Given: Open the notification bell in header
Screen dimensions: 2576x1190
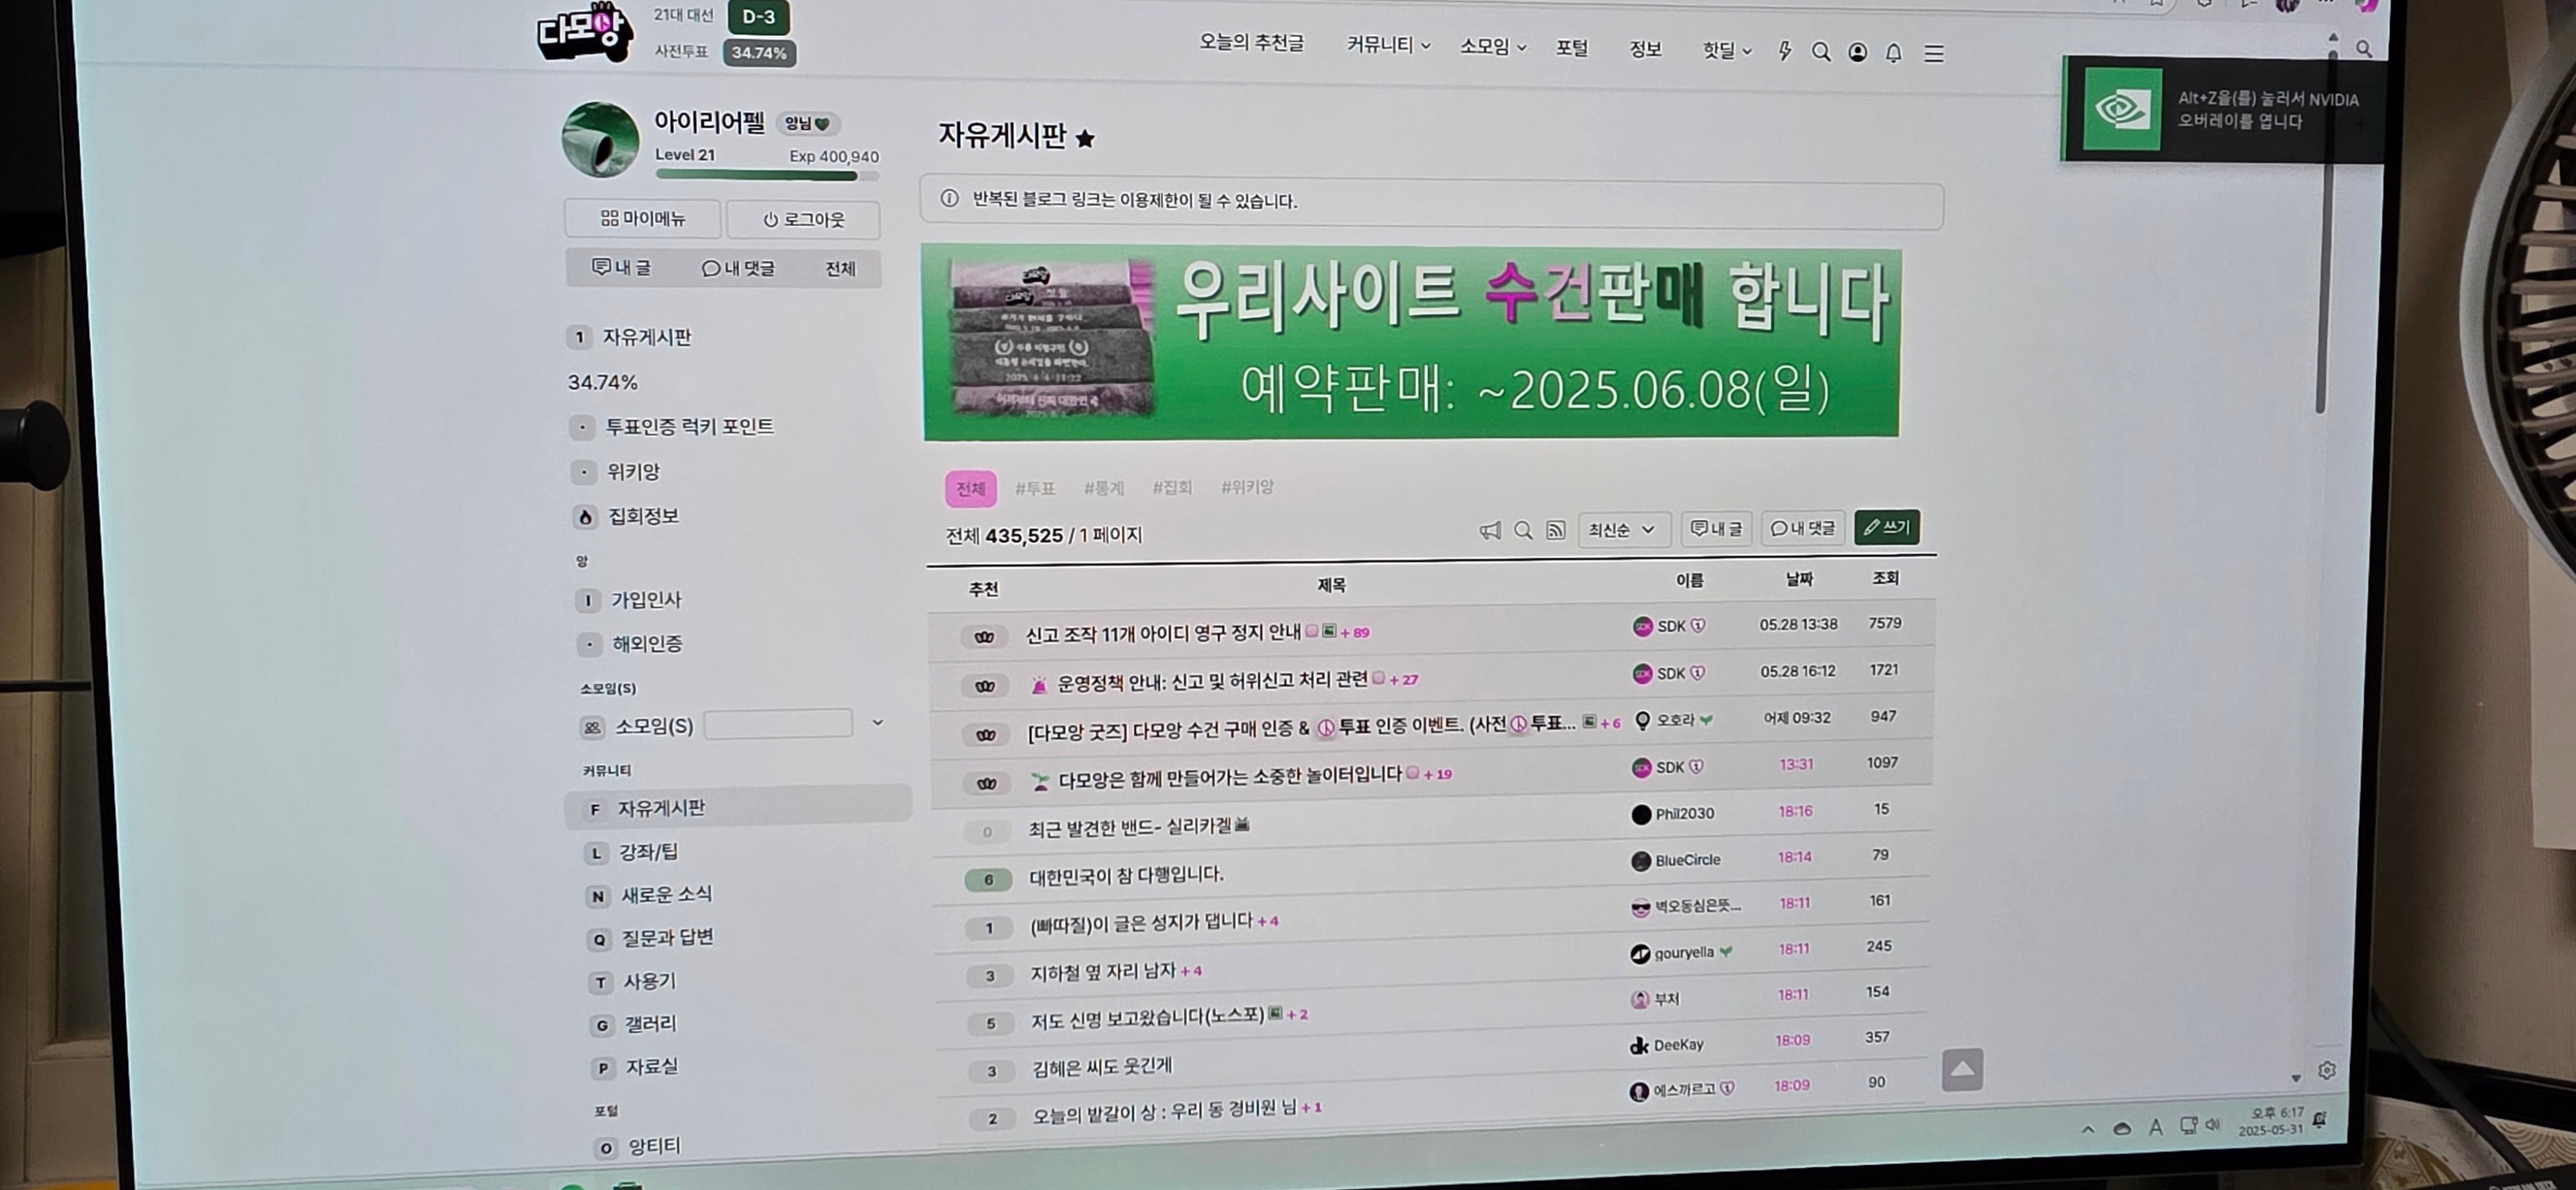Looking at the screenshot, I should [1893, 53].
